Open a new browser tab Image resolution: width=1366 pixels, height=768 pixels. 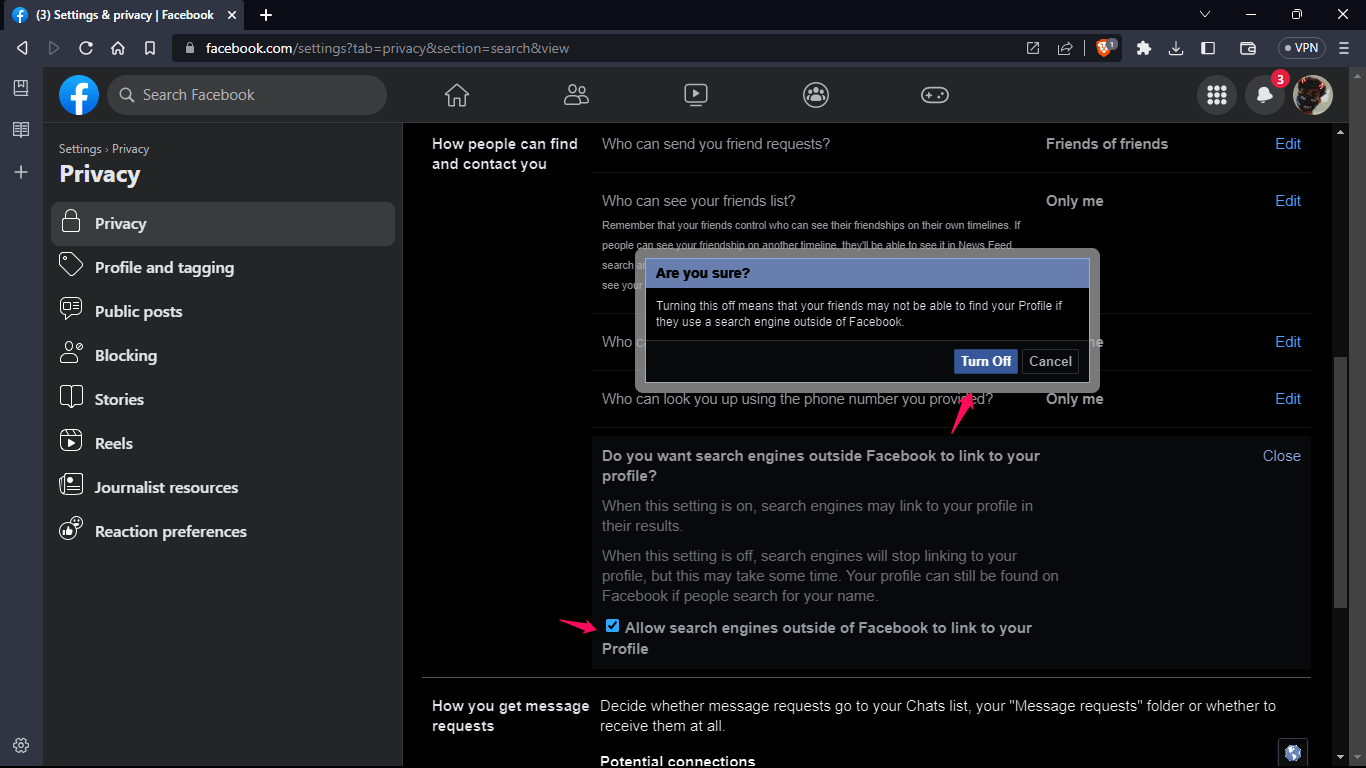point(266,15)
